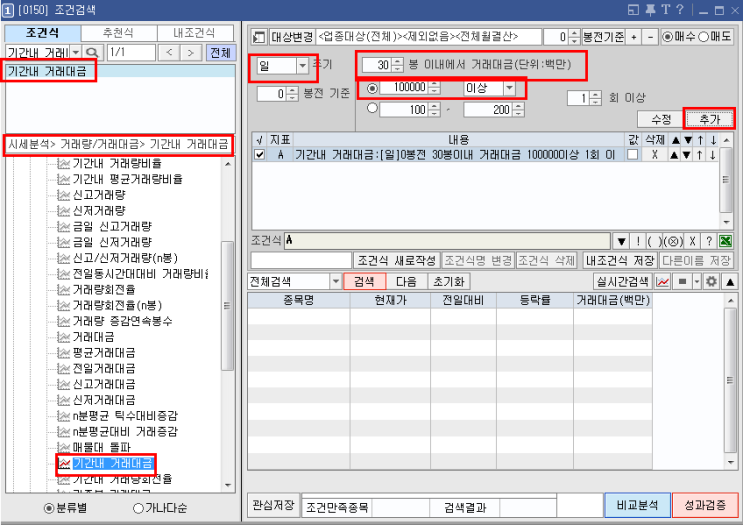Insert NOT operator with the ! button

[x=638, y=241]
